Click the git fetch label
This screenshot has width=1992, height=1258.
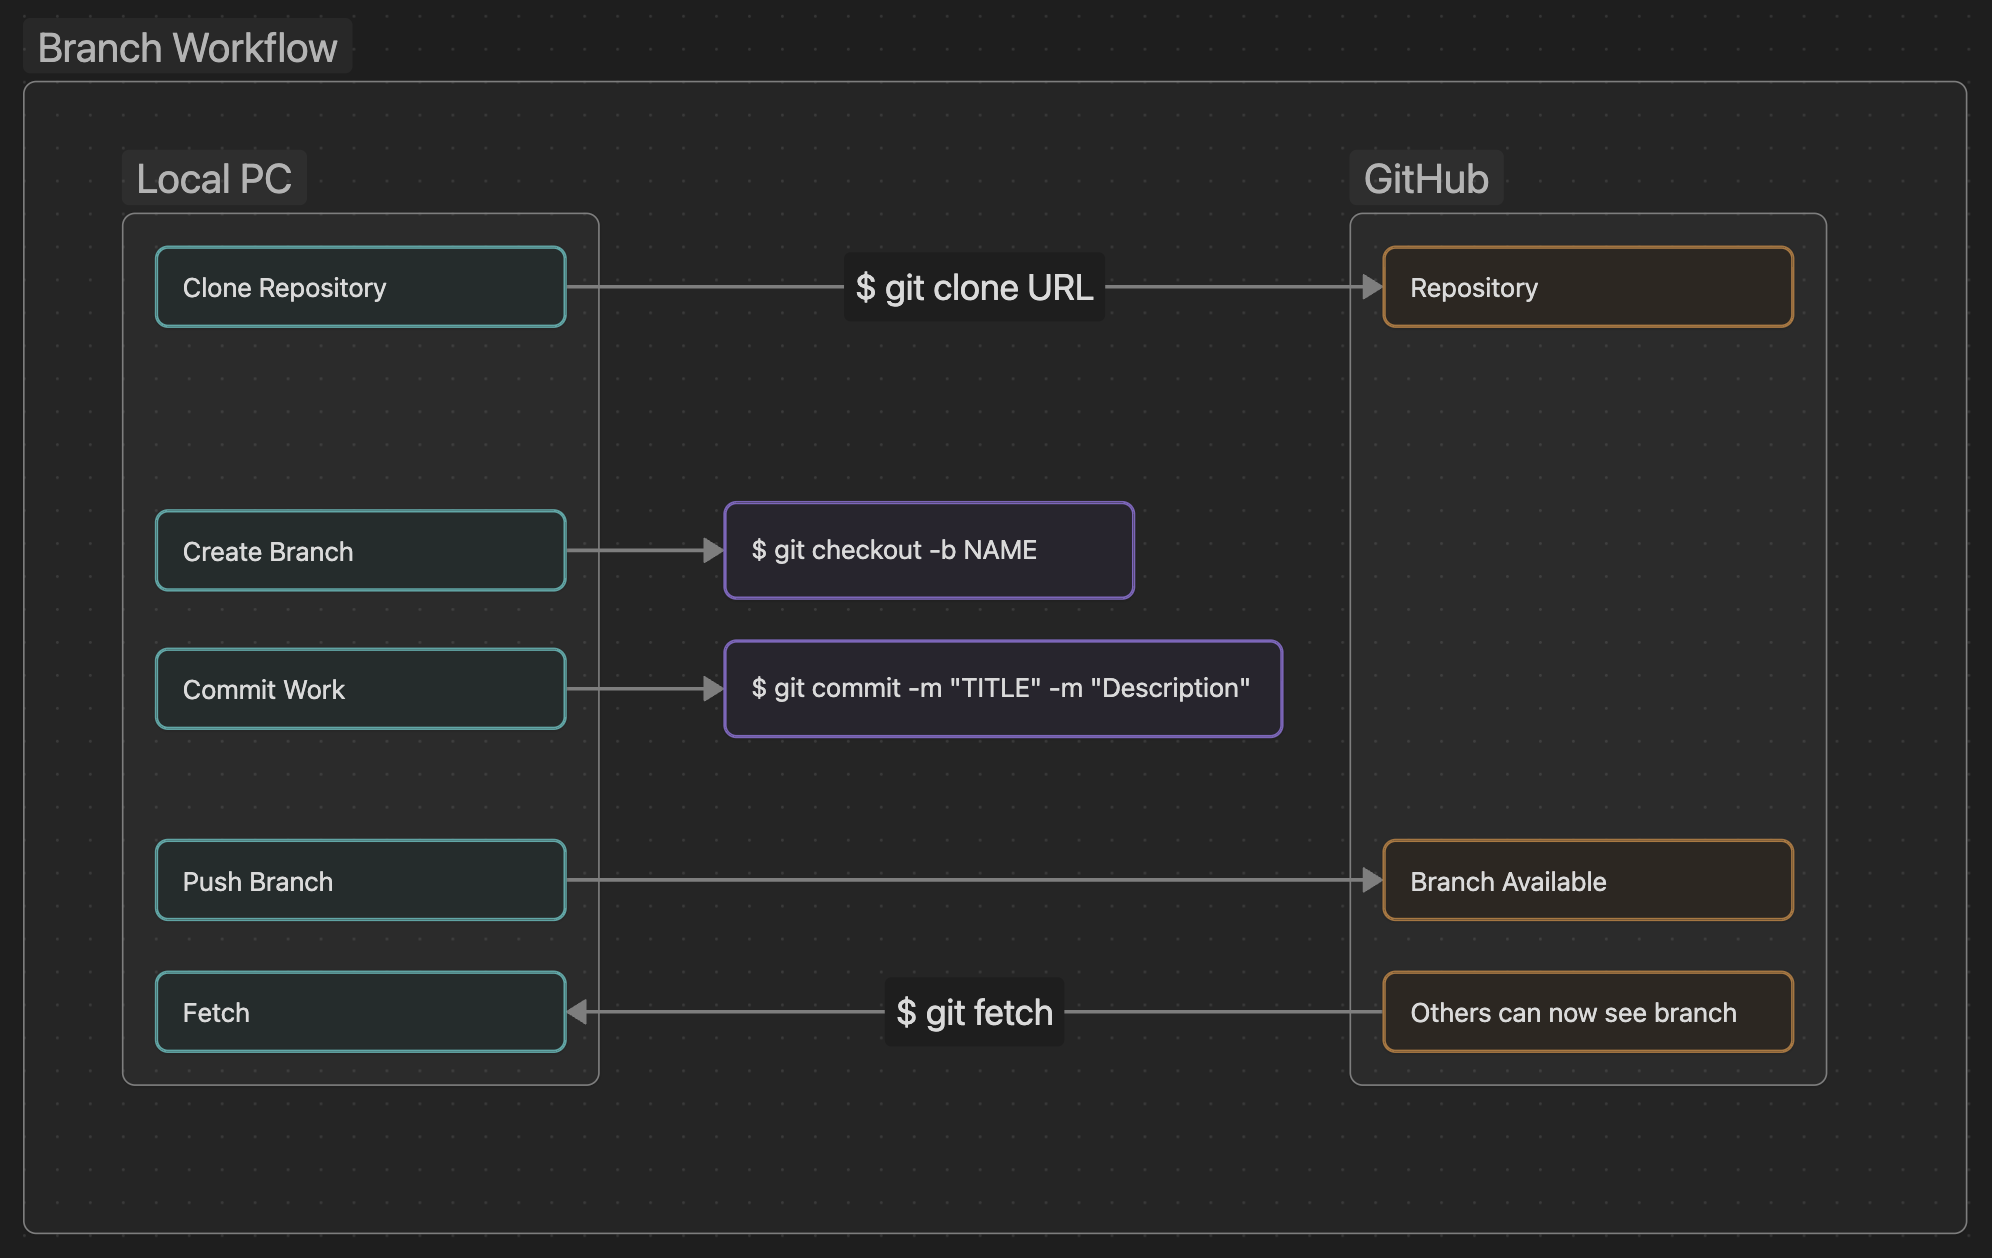tap(973, 1012)
